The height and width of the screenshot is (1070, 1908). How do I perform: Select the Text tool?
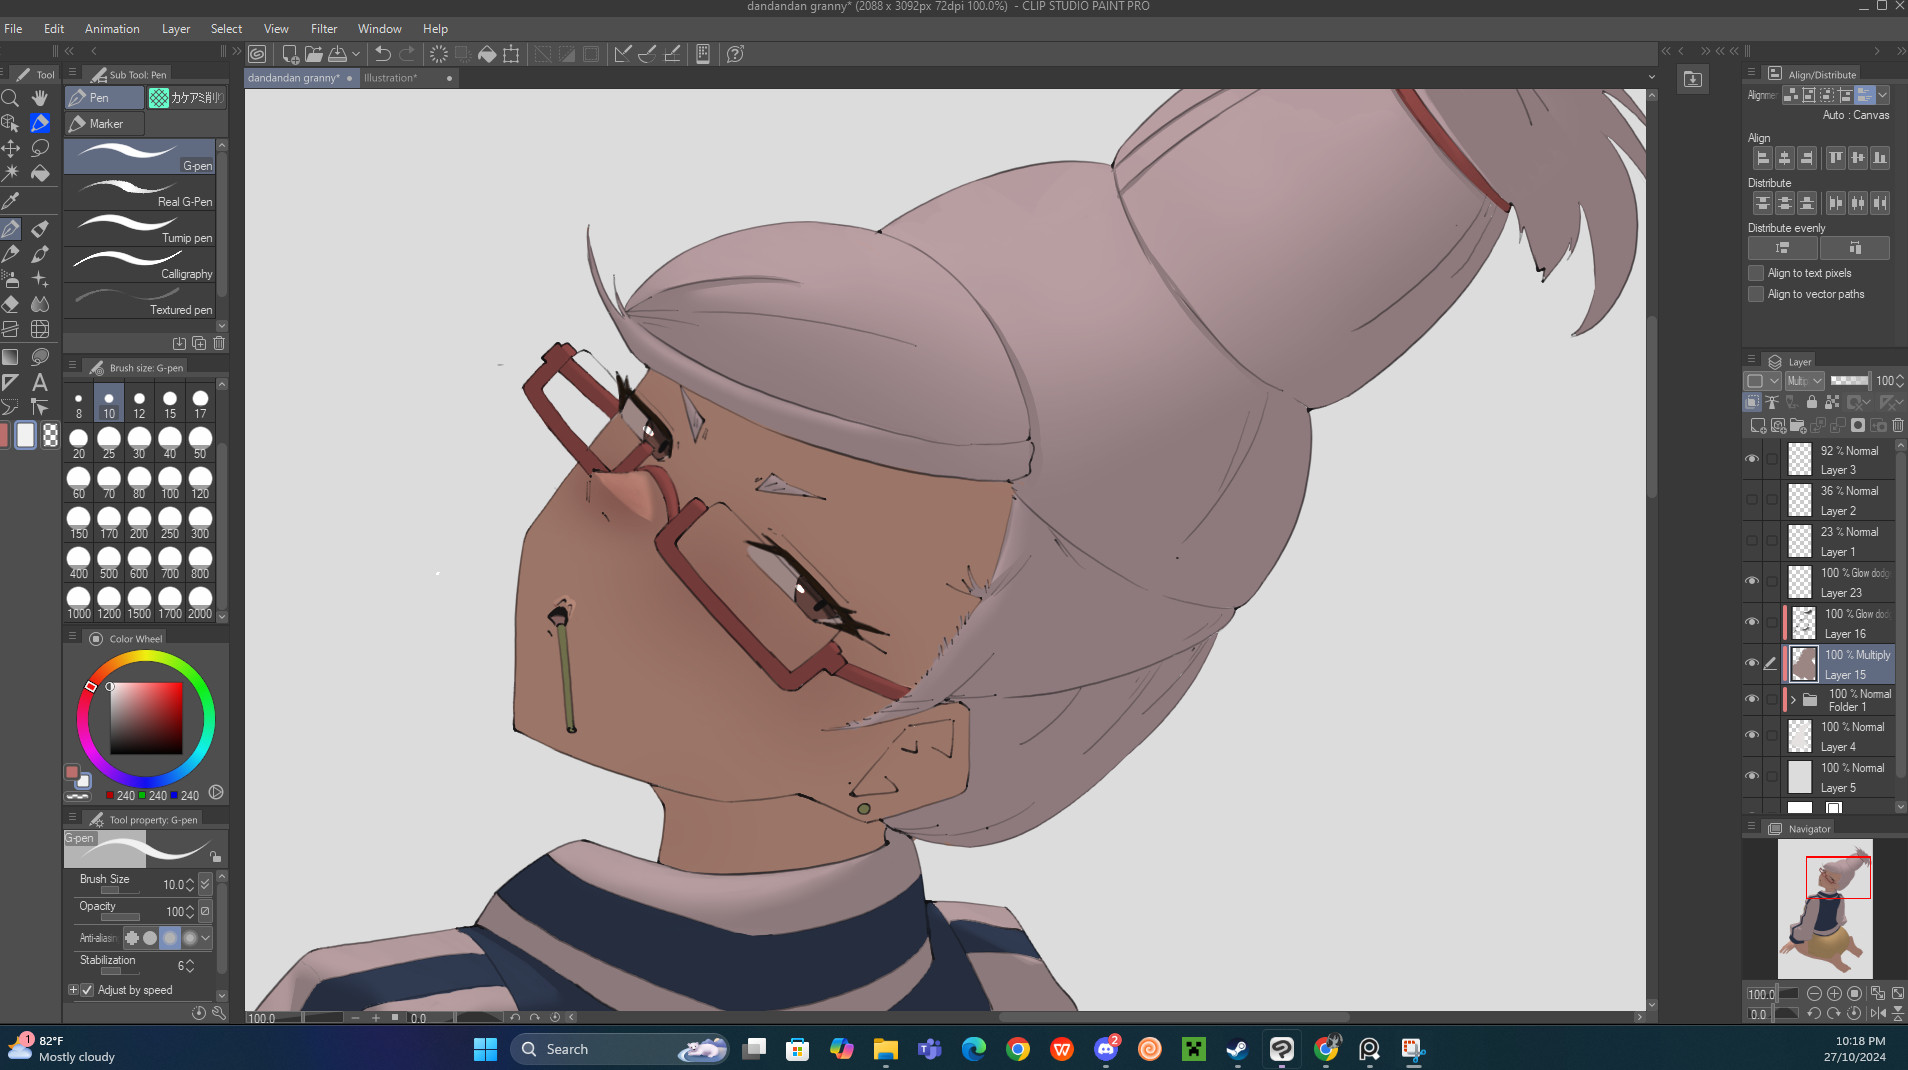[40, 382]
